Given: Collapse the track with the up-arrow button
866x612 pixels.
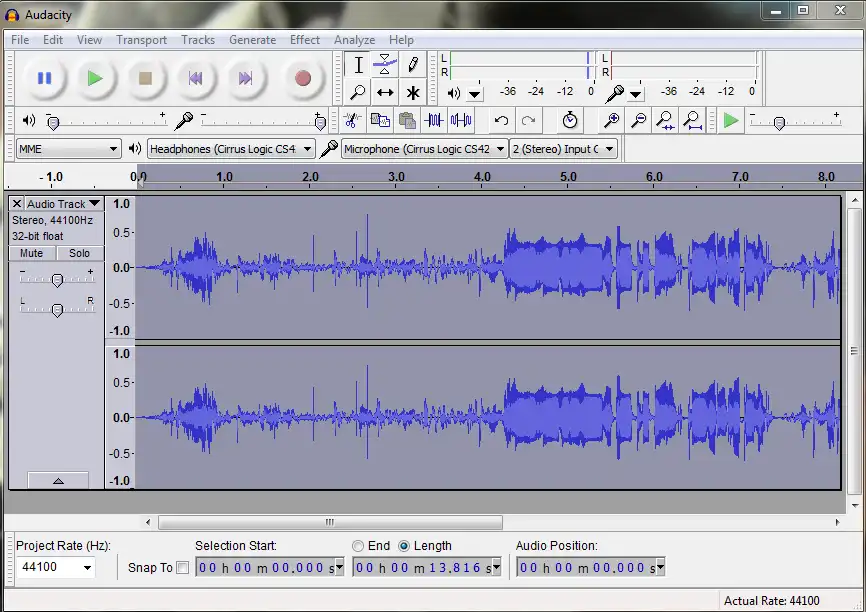Looking at the screenshot, I should point(58,481).
